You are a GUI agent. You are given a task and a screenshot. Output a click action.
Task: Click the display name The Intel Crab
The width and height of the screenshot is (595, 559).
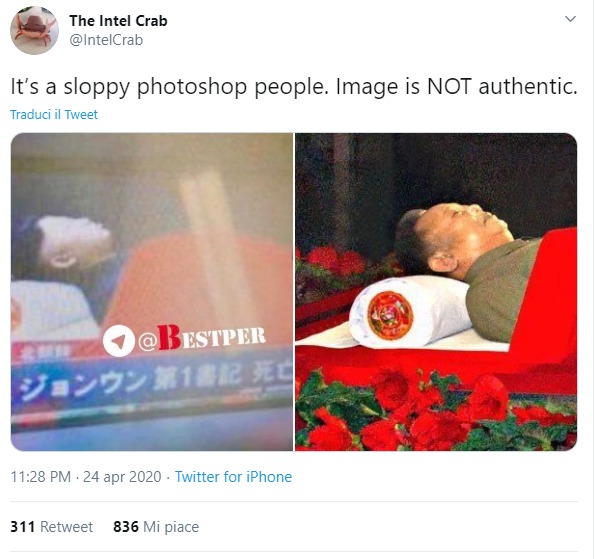[118, 21]
